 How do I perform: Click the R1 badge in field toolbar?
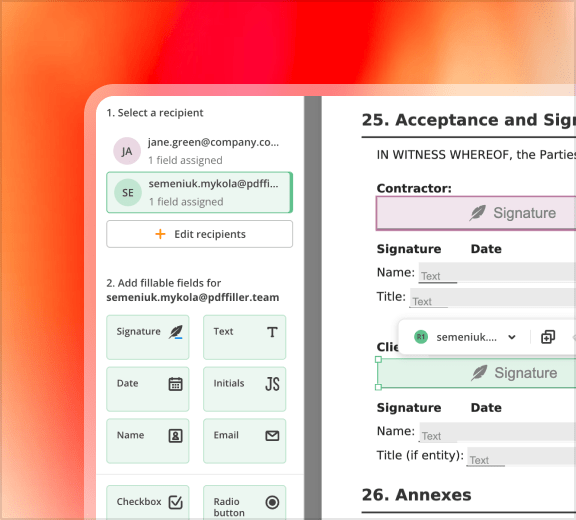[421, 337]
